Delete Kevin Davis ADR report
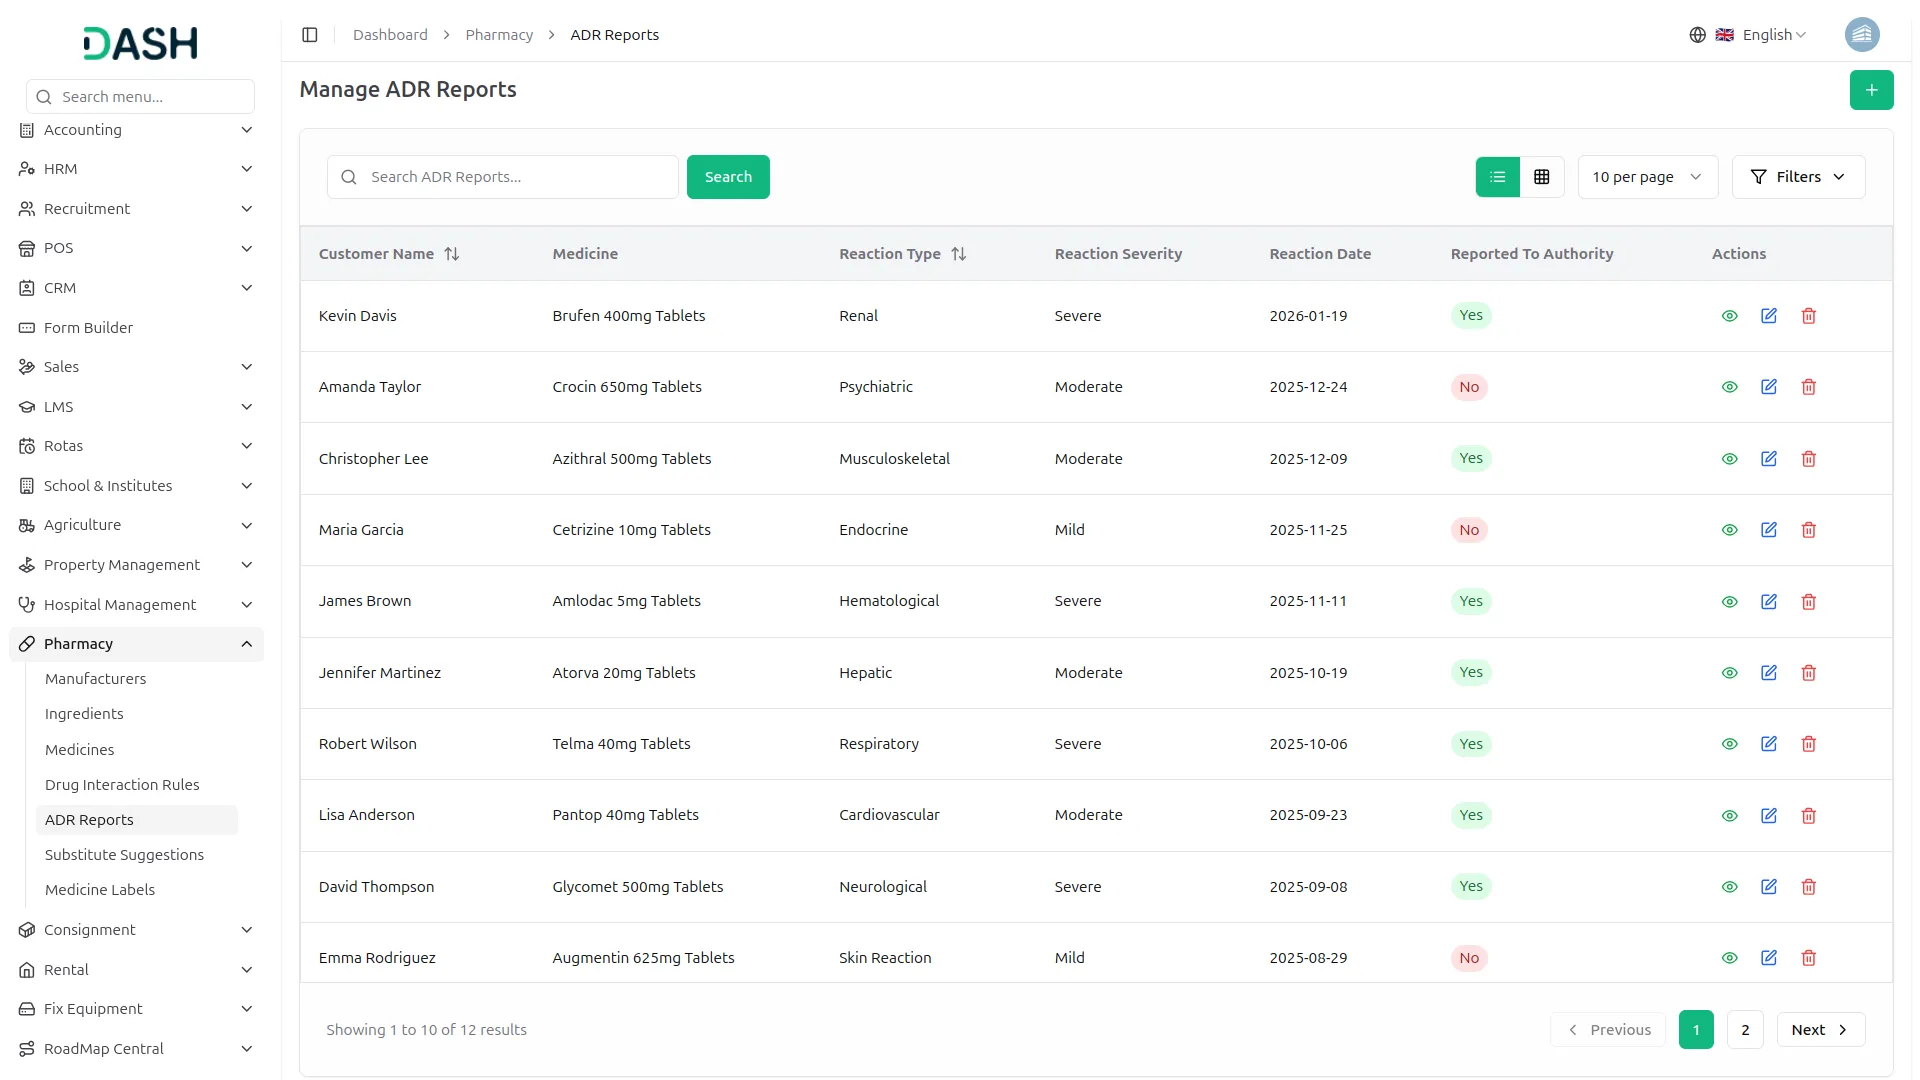Screen dimensions: 1920x1080 (1808, 316)
